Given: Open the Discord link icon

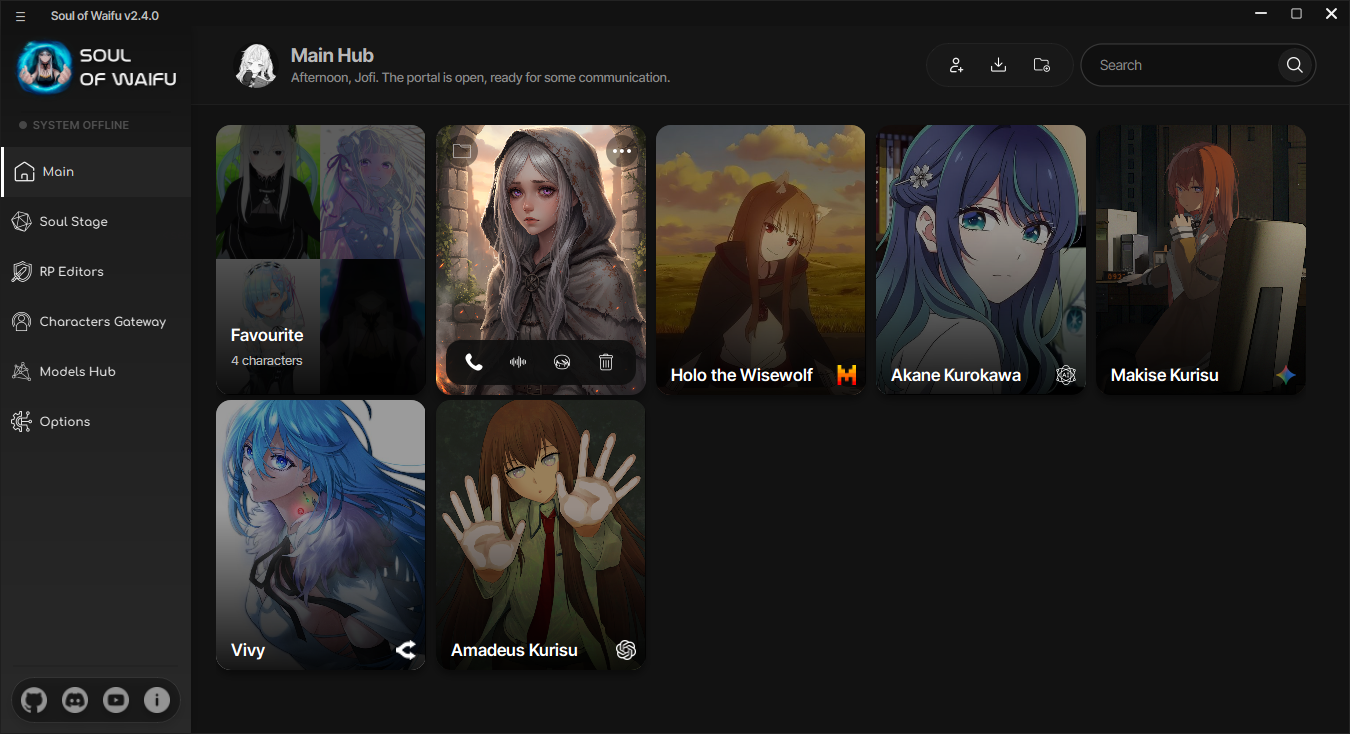Looking at the screenshot, I should [x=75, y=700].
